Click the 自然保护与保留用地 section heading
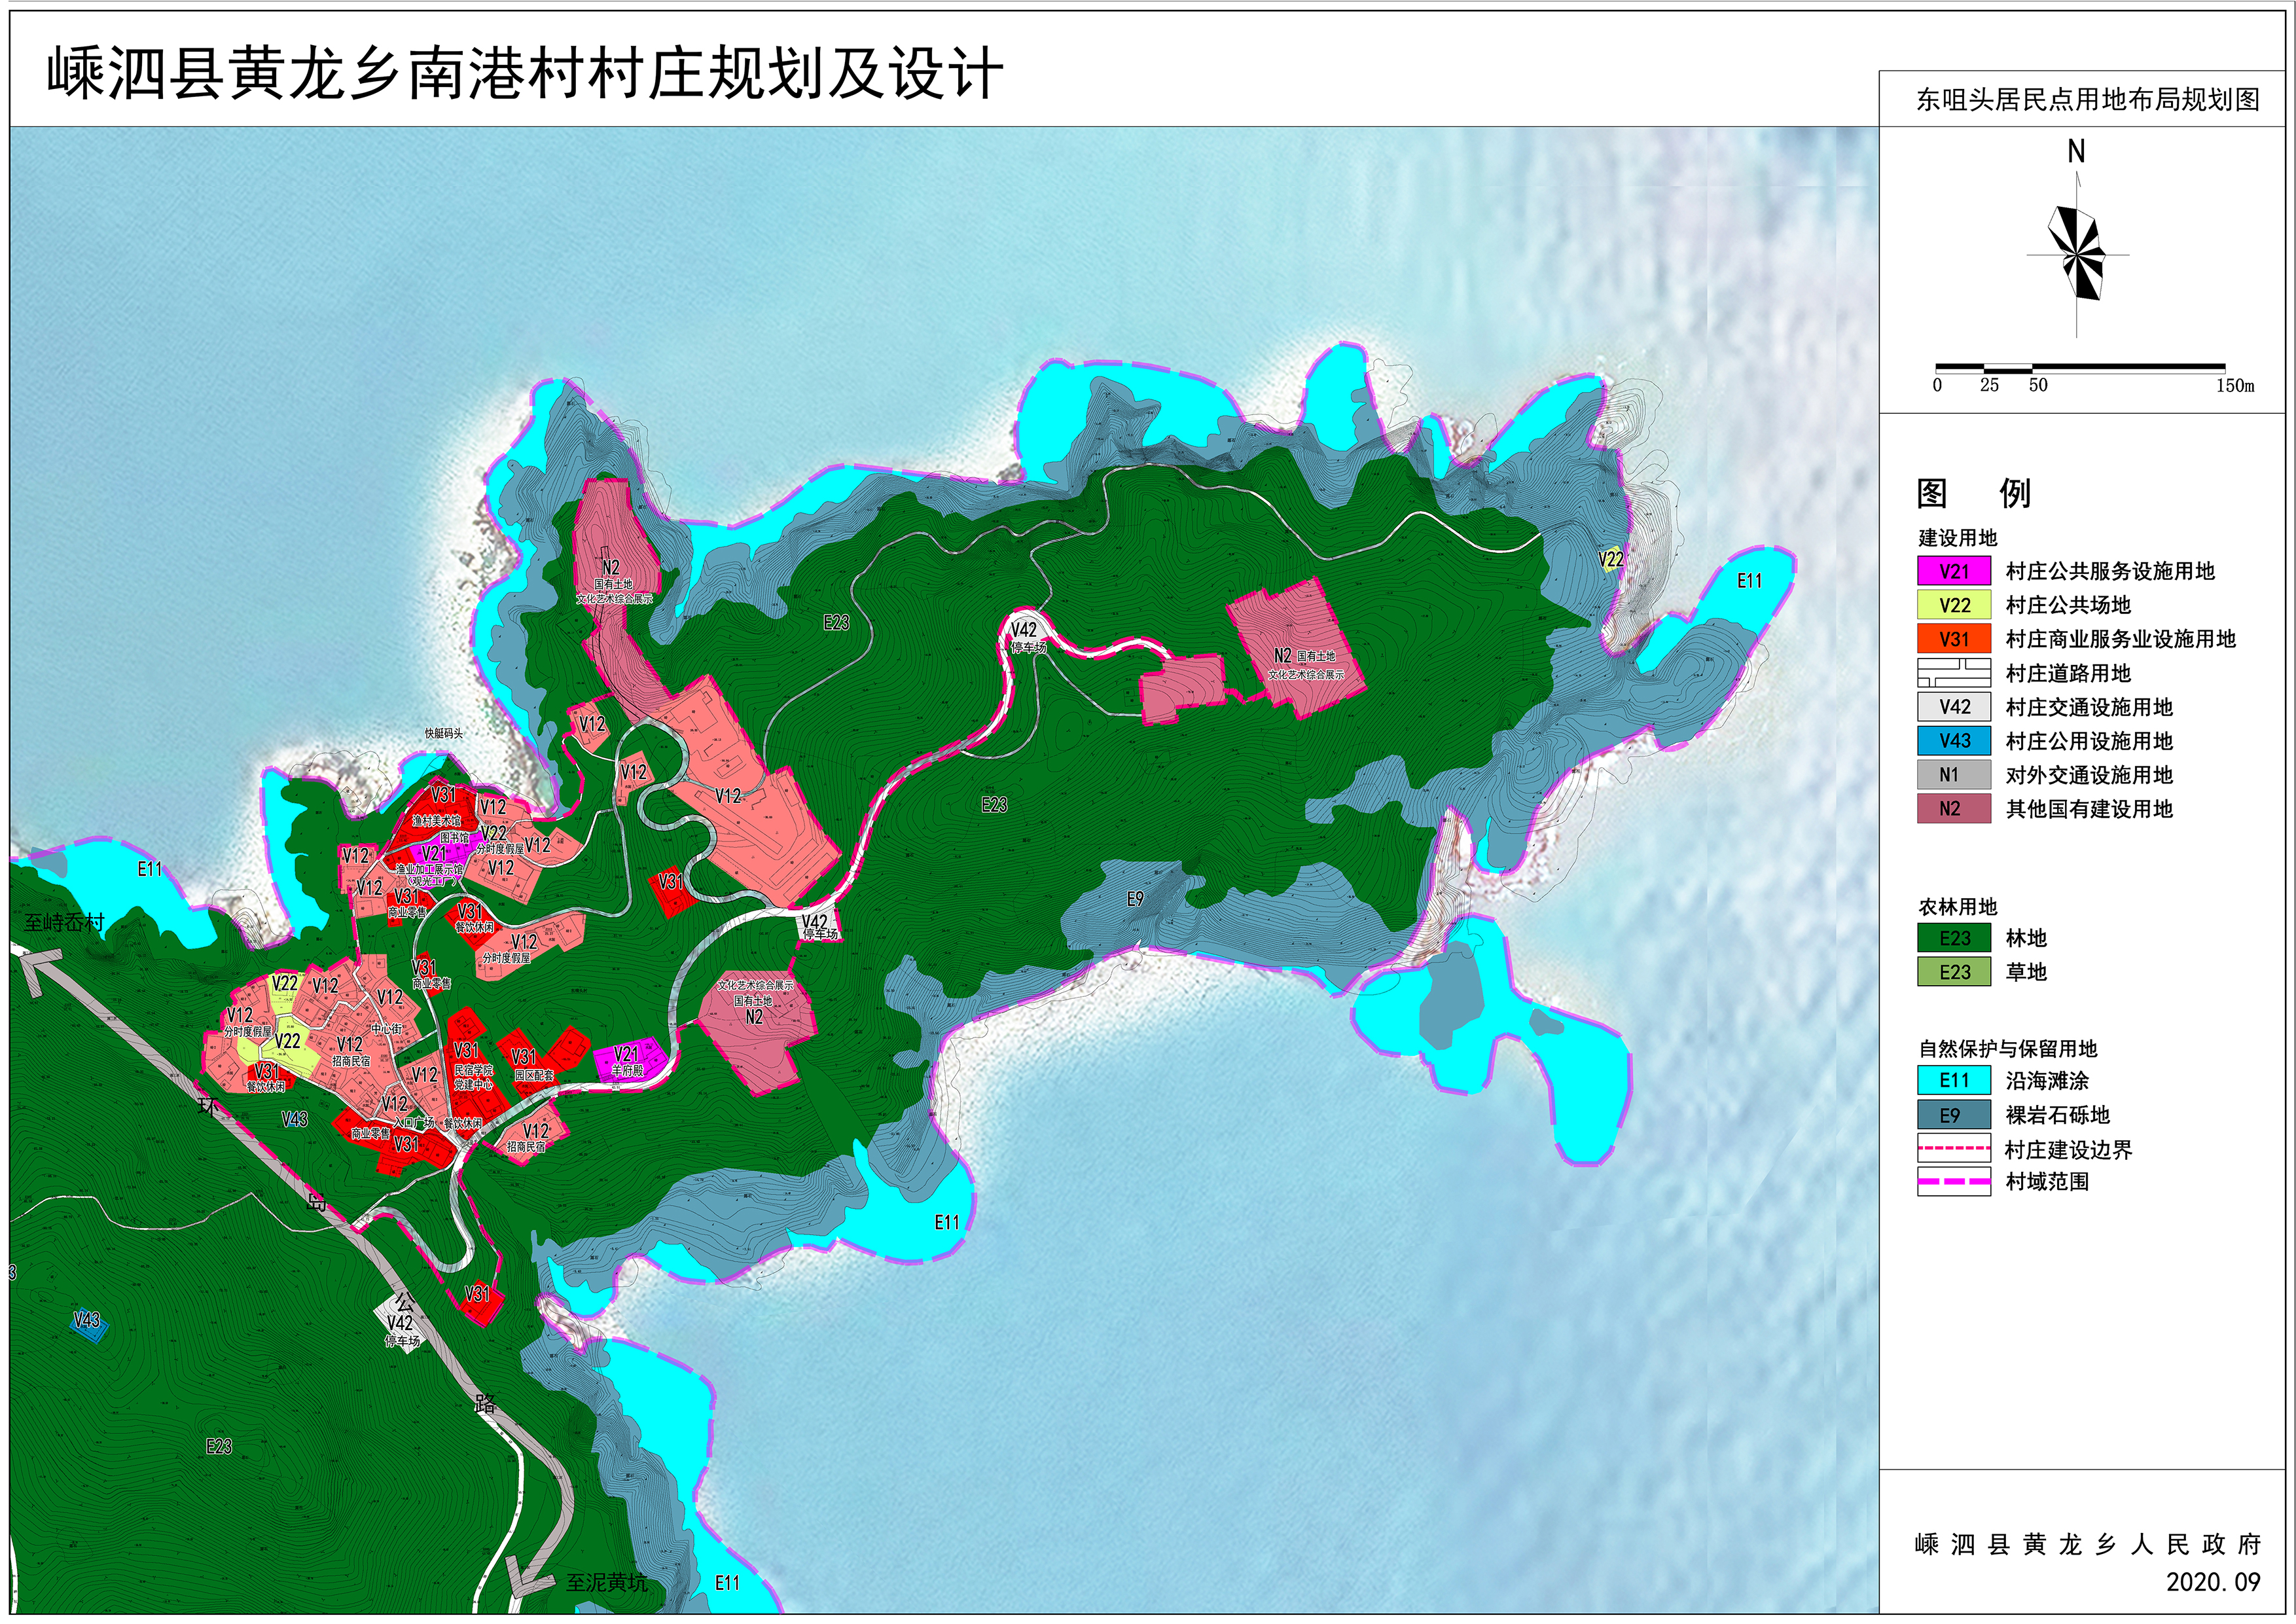The image size is (2296, 1624). pos(2007,1049)
